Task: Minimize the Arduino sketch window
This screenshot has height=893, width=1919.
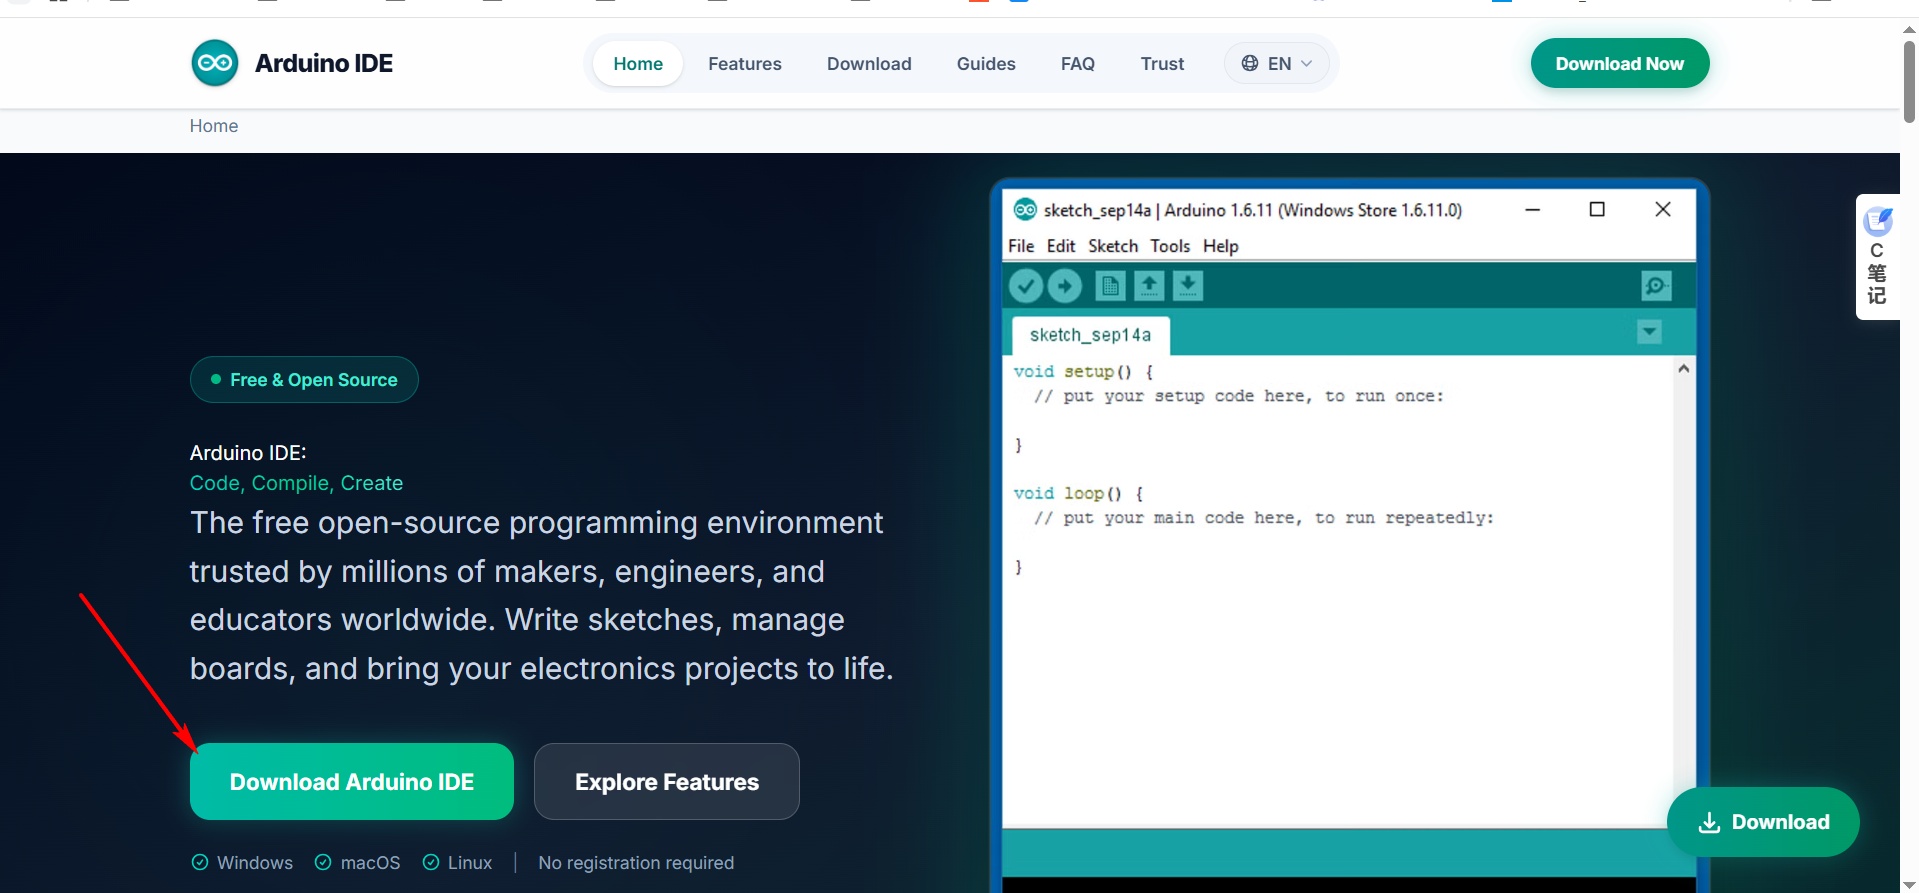Action: [x=1532, y=209]
